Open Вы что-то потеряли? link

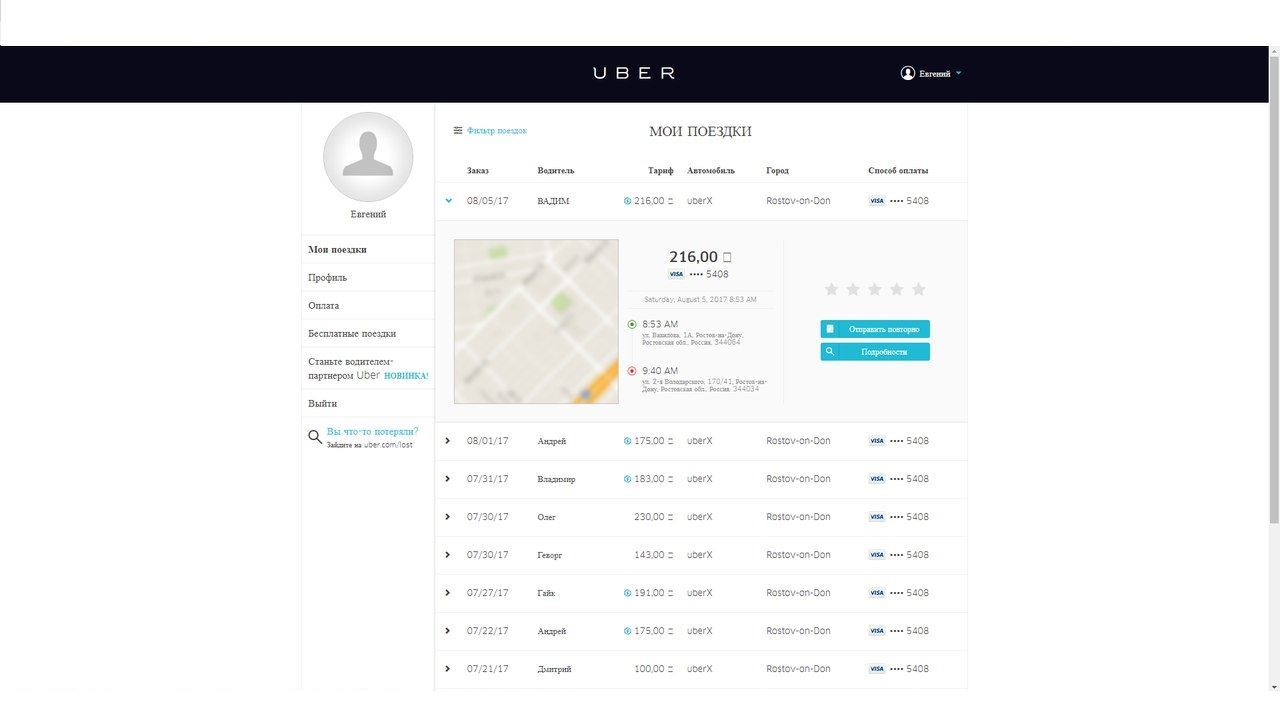pos(372,431)
